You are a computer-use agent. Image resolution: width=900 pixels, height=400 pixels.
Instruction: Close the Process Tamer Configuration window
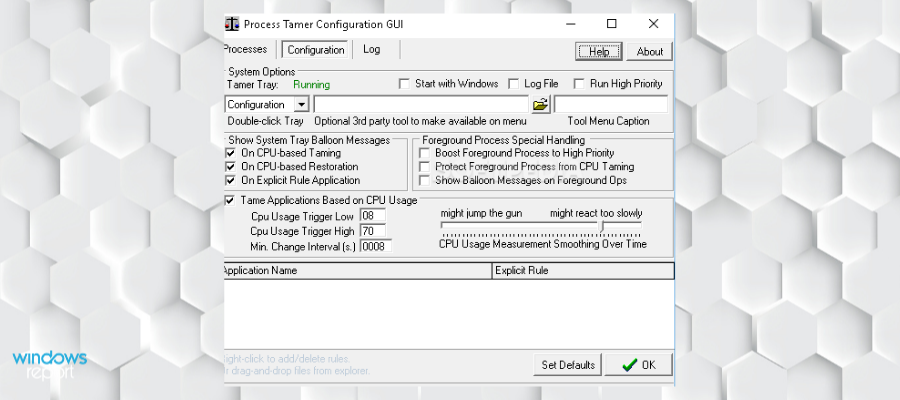click(x=653, y=24)
